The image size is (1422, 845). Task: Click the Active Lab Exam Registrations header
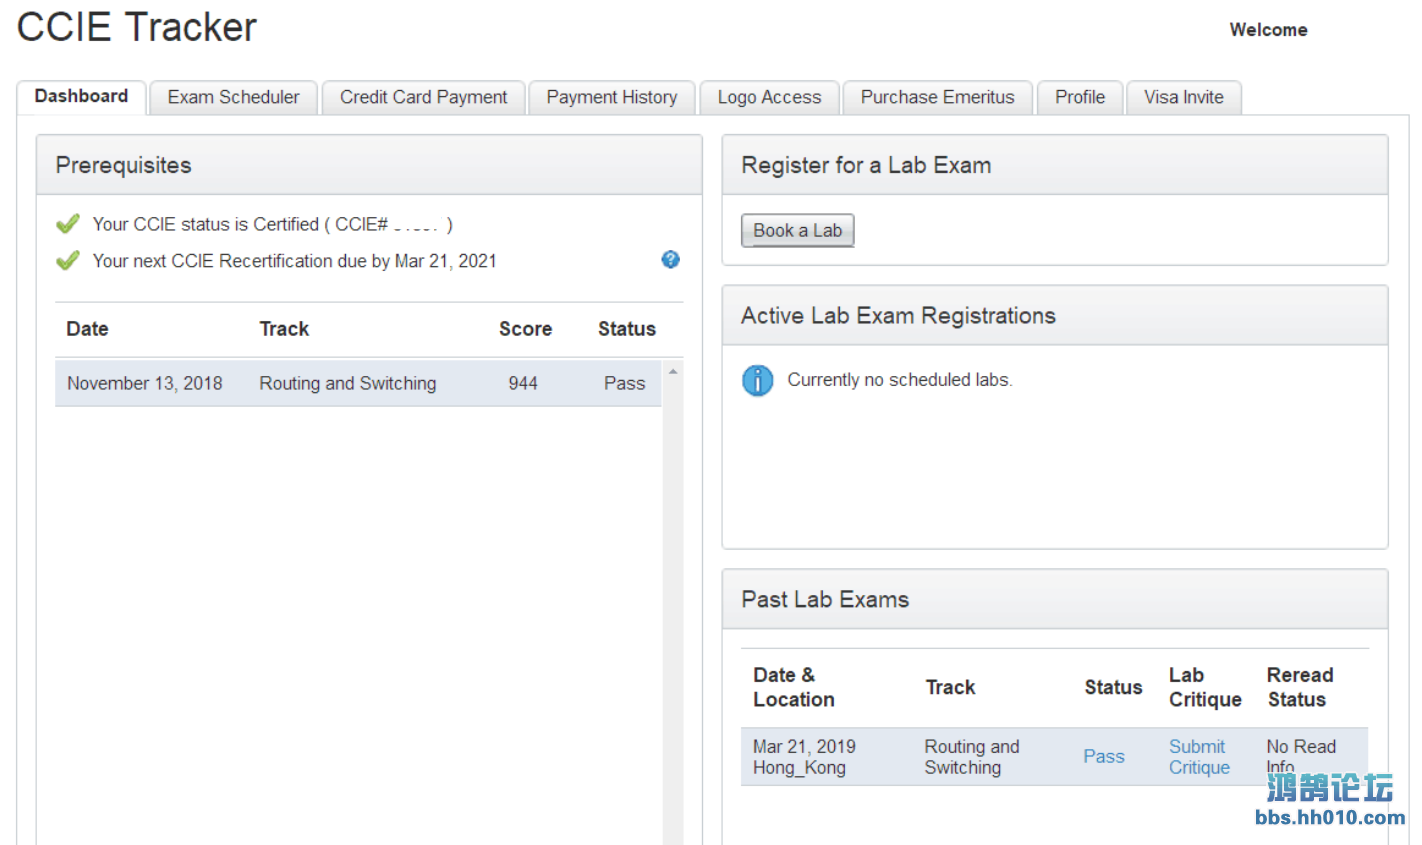1055,316
